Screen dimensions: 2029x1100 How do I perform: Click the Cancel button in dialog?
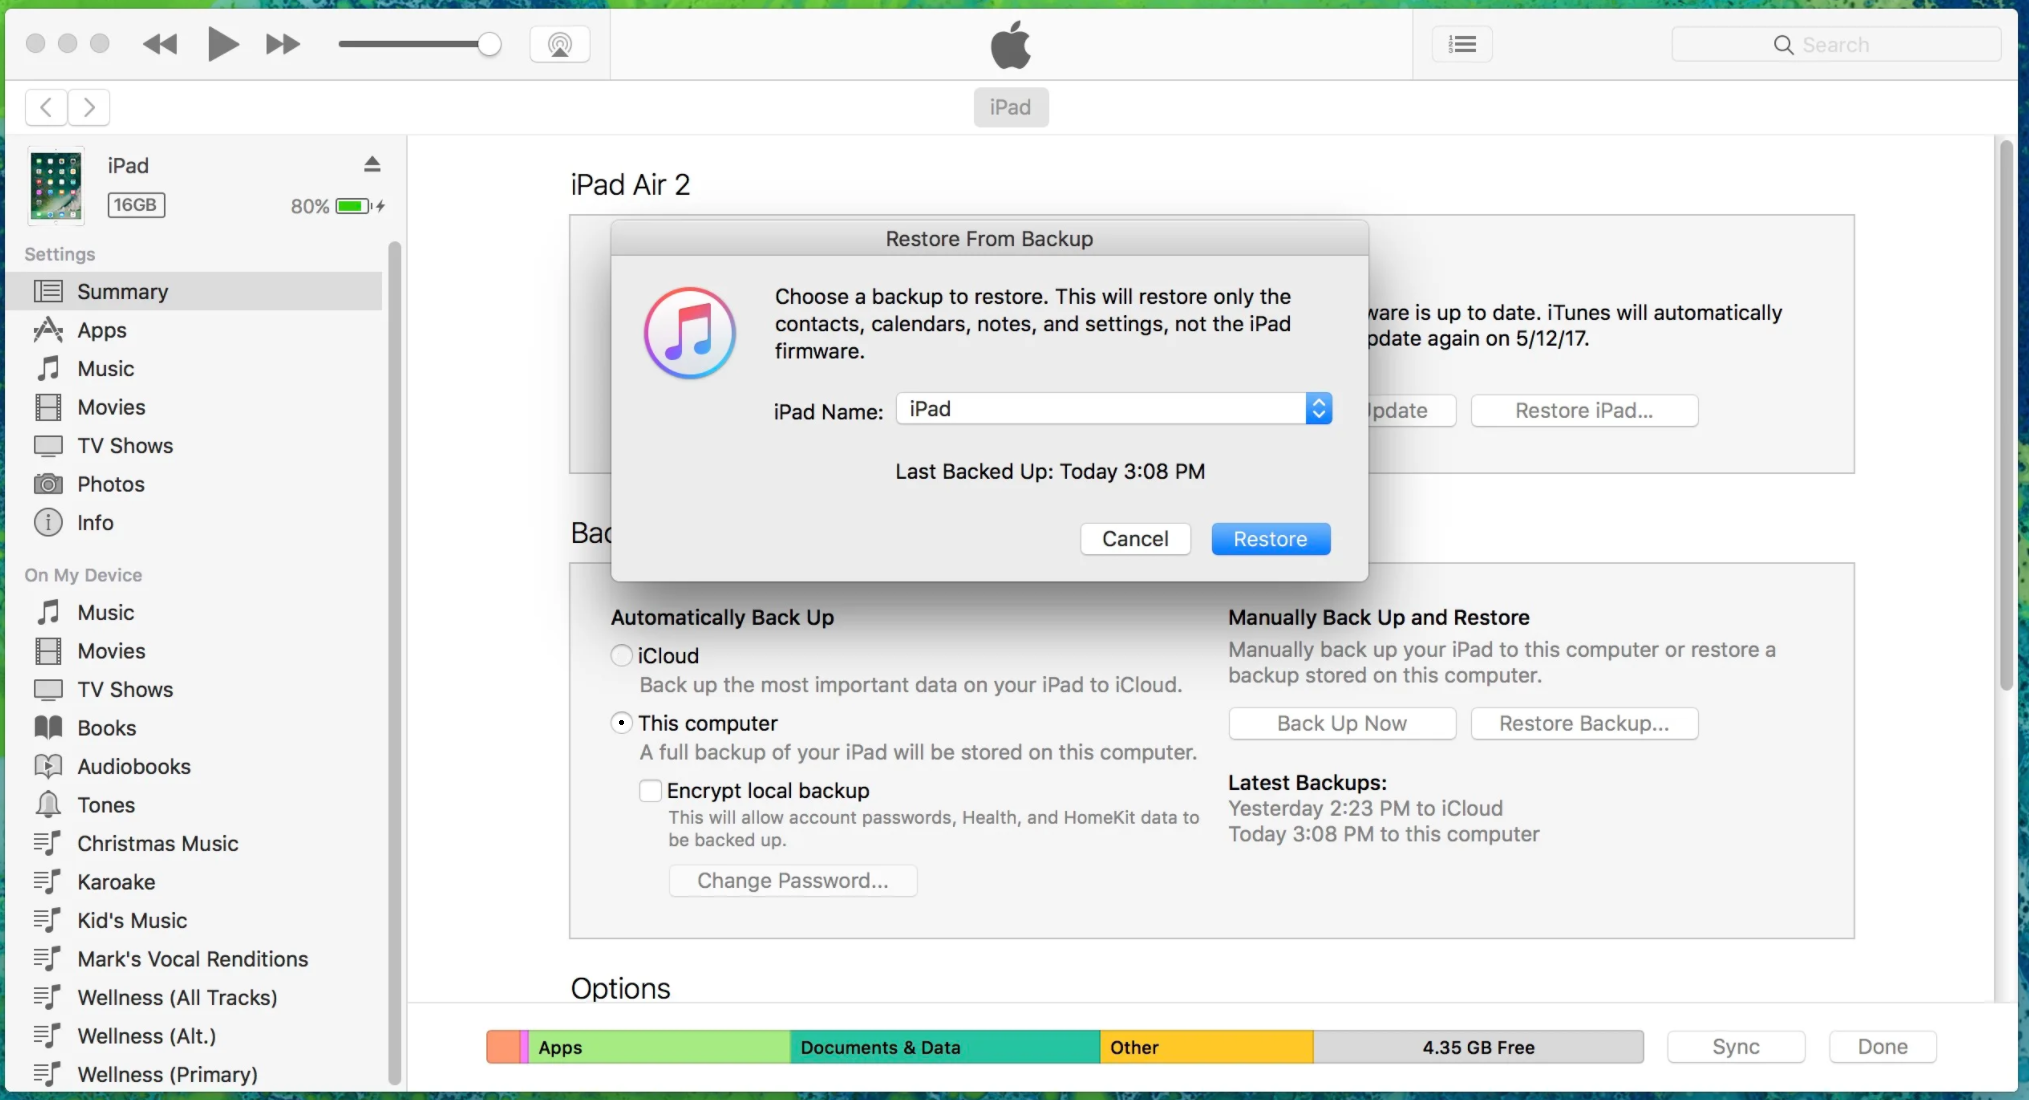[1134, 539]
